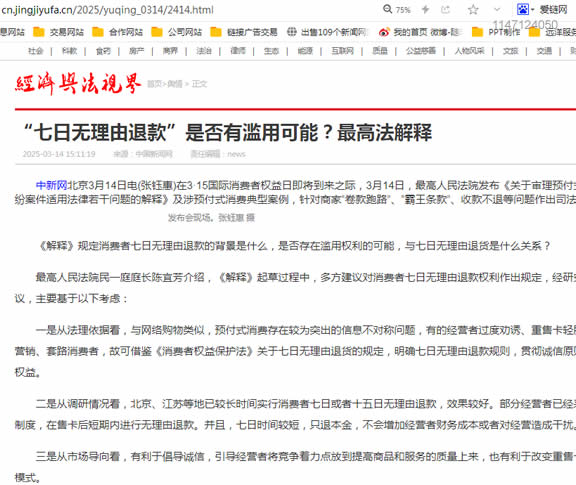
Task: Open the Weibo 我的首页 bookmark
Action: pos(420,32)
